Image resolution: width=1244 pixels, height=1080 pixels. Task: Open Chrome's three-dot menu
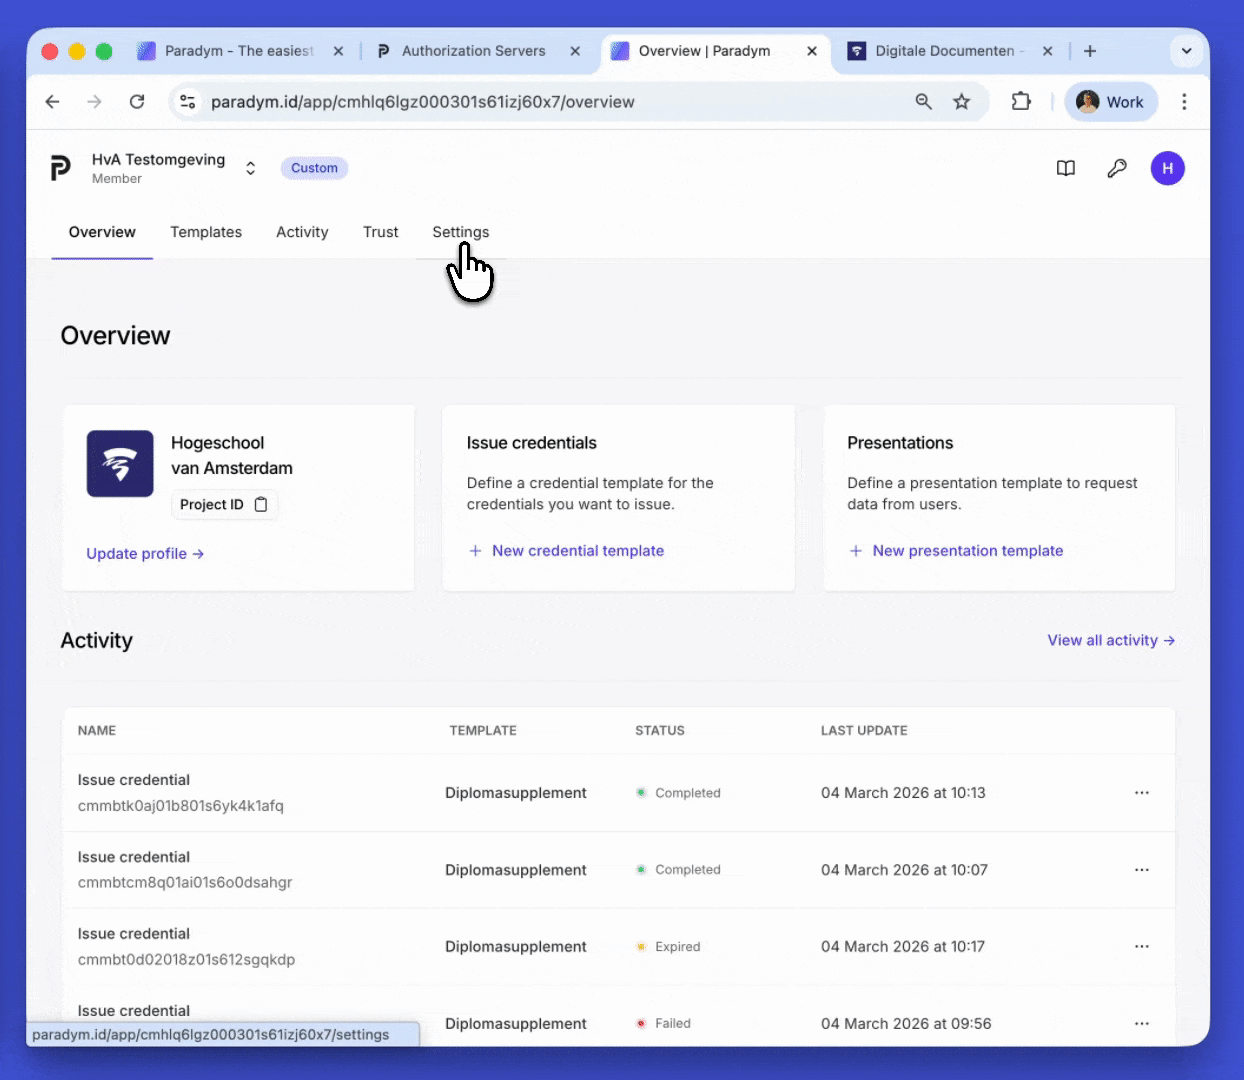[x=1184, y=101]
